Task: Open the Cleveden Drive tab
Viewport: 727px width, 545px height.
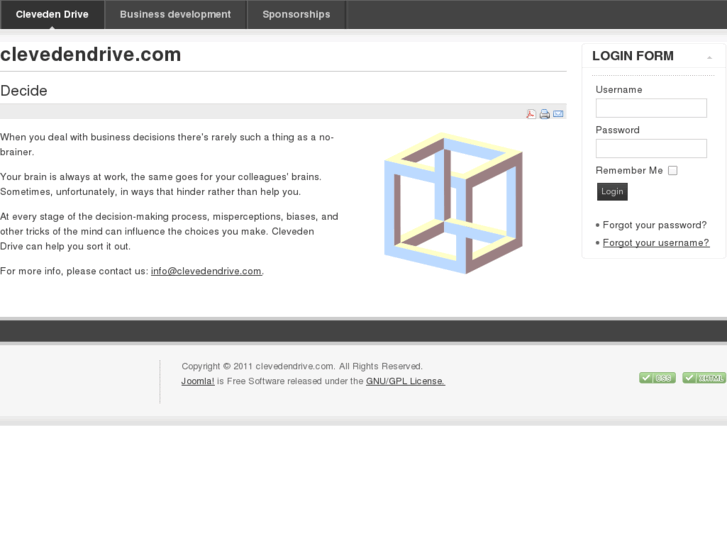Action: click(52, 14)
